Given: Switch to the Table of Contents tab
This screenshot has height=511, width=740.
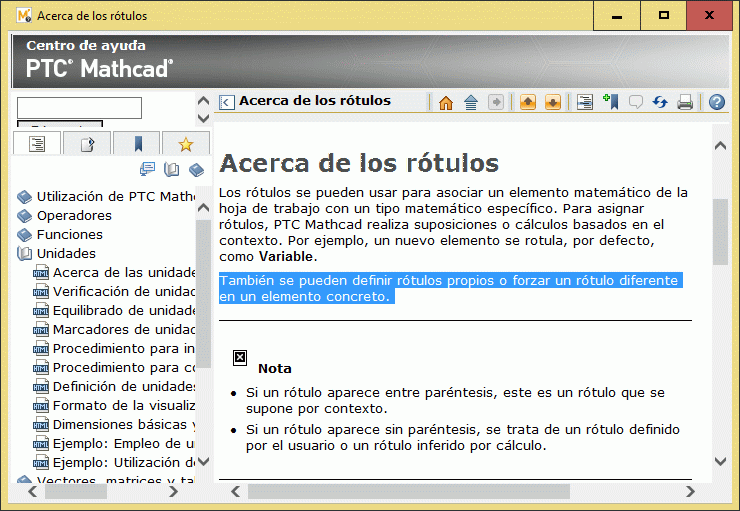Looking at the screenshot, I should coord(37,143).
